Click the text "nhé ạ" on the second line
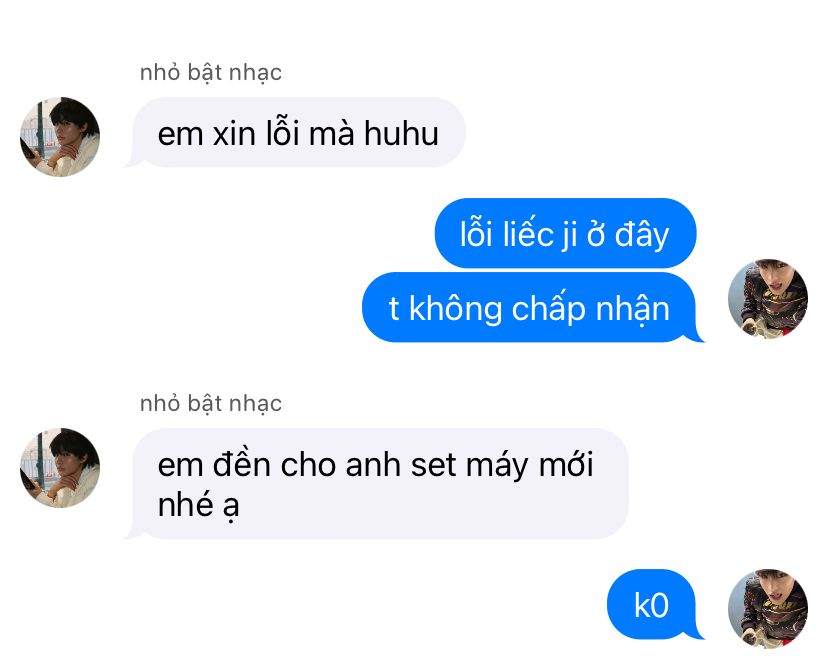Screen dimensions: 828x666 pyautogui.click(x=199, y=505)
